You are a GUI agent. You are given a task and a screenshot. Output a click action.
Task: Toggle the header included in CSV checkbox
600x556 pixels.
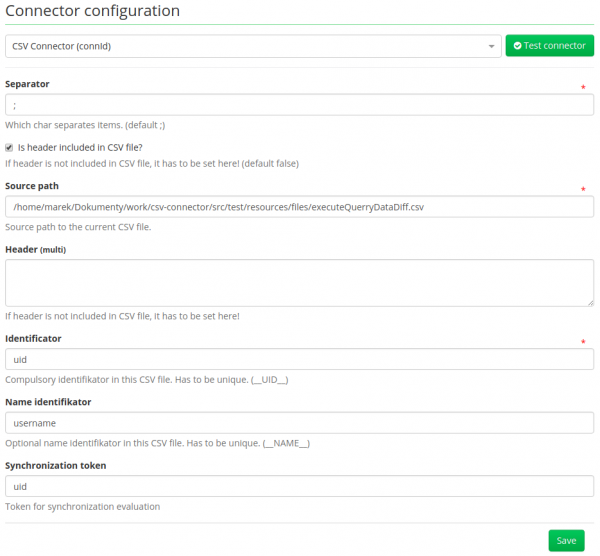[x=9, y=148]
